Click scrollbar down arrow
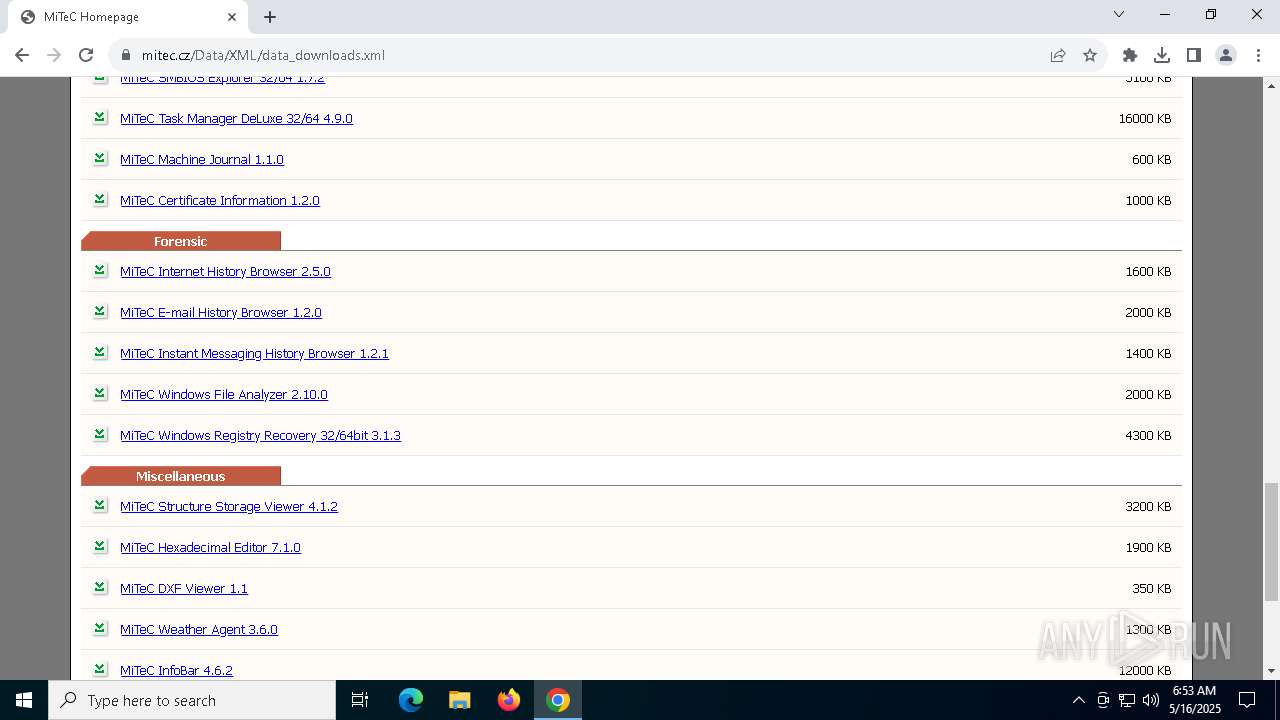This screenshot has height=720, width=1280. pyautogui.click(x=1271, y=671)
